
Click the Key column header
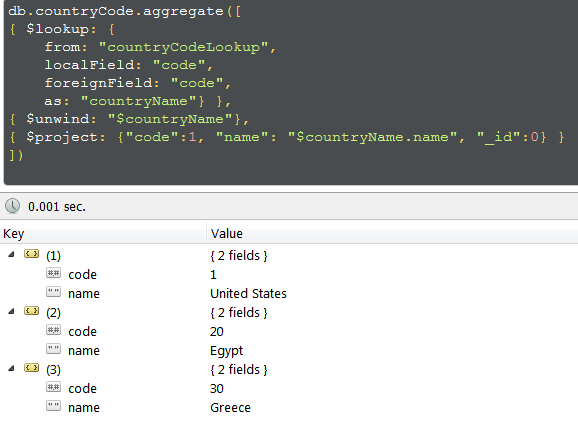[103, 233]
